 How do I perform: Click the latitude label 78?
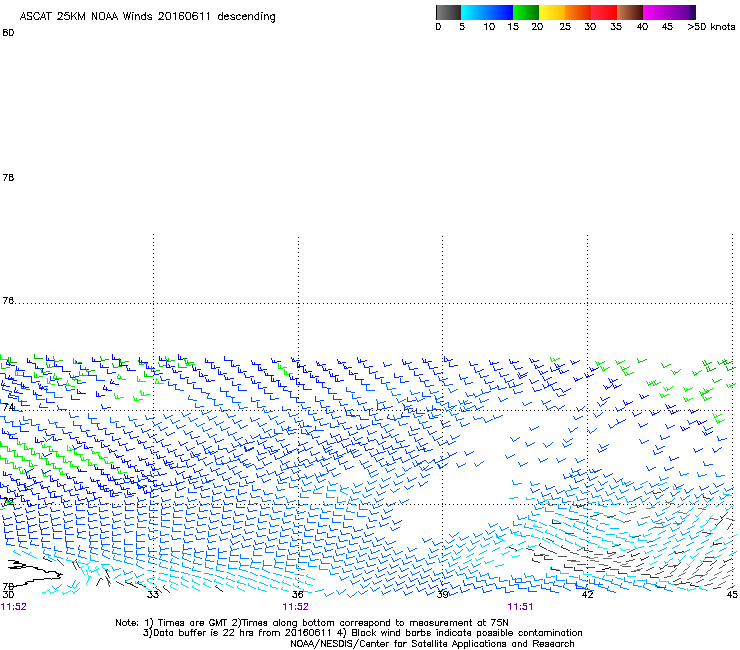coord(8,177)
